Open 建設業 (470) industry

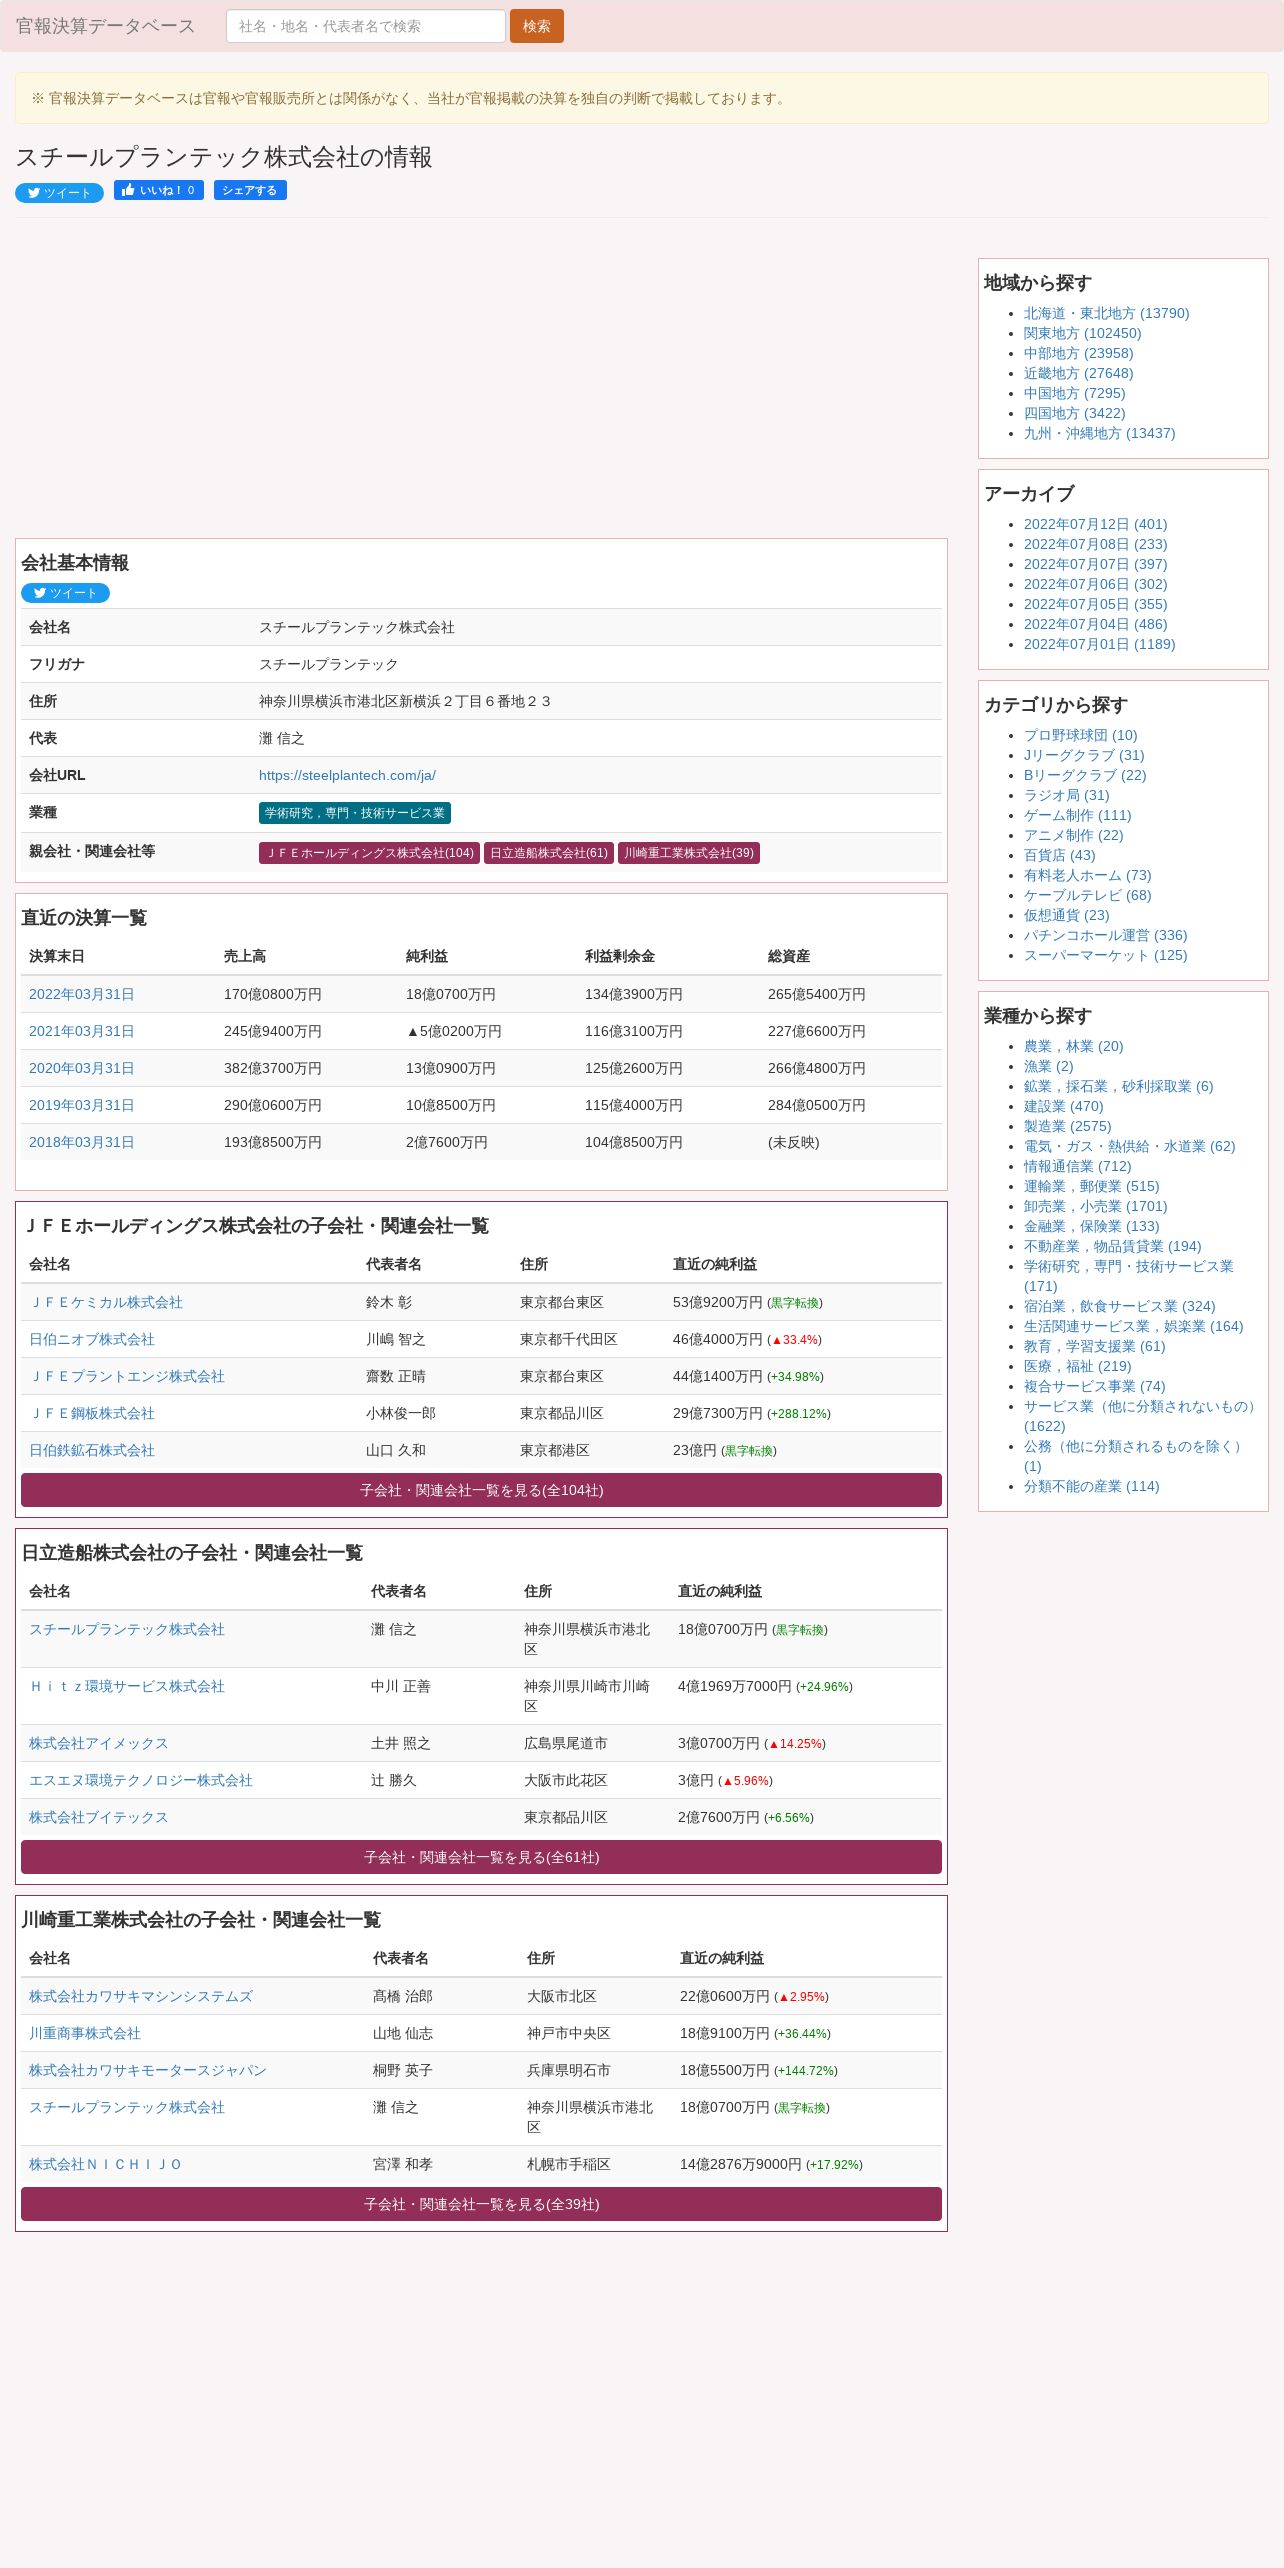click(x=1063, y=1106)
